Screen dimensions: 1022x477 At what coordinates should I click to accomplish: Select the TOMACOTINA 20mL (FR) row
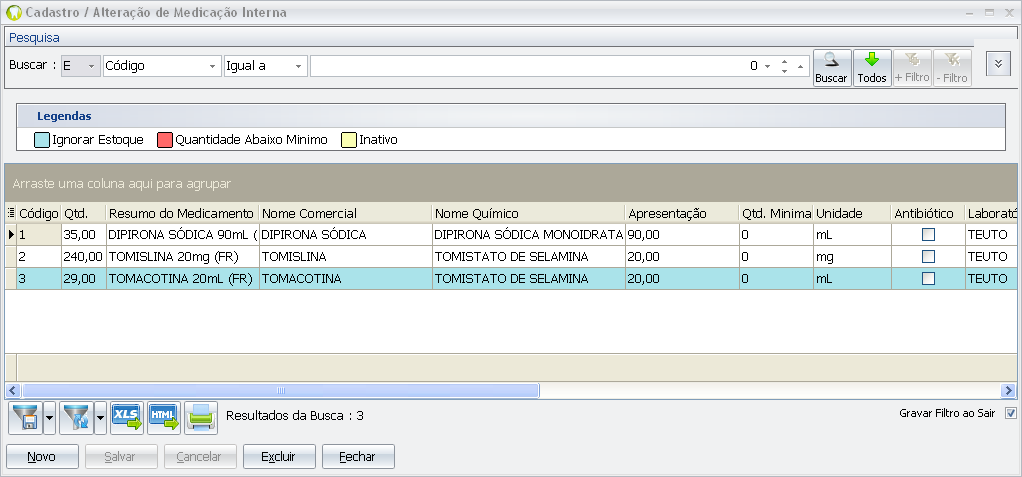(511, 279)
